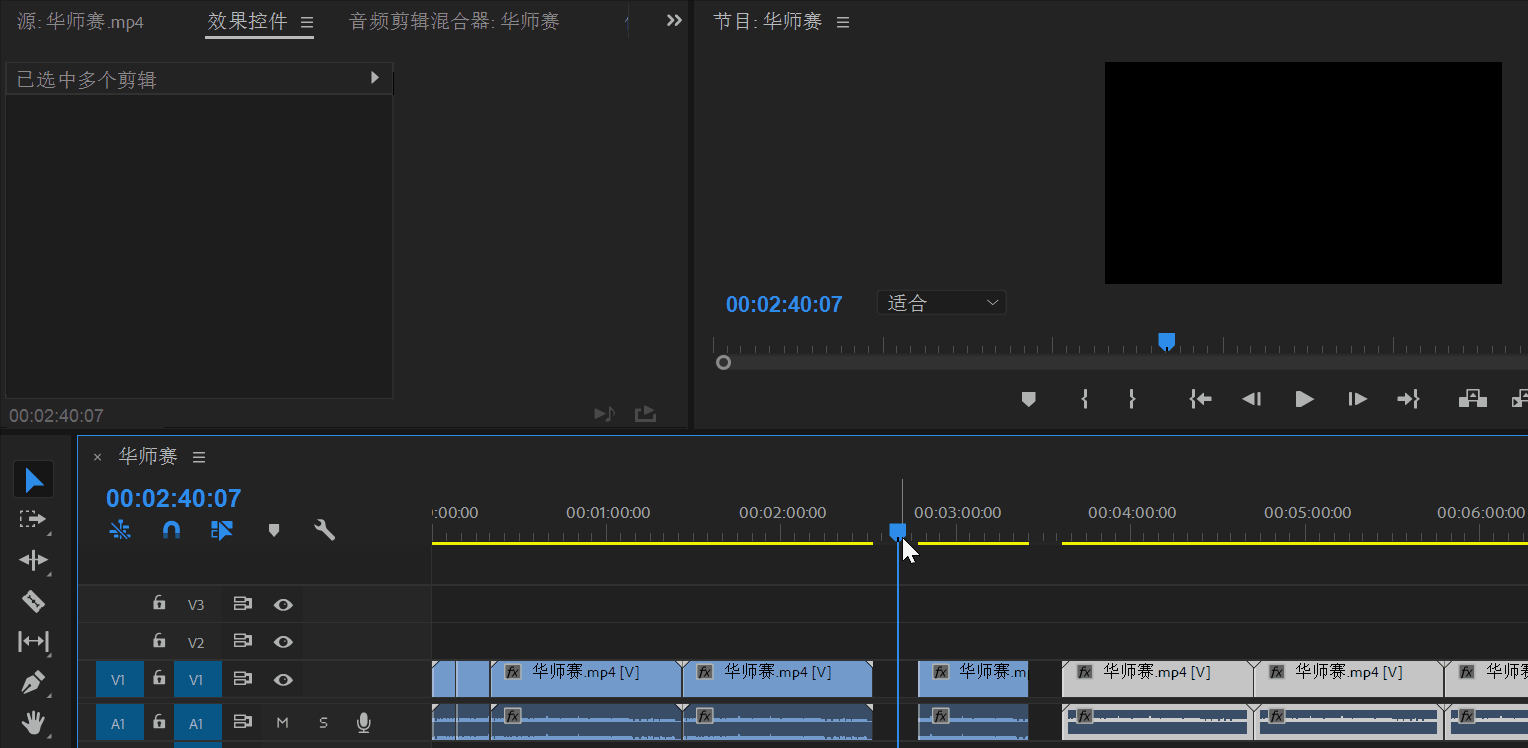Image resolution: width=1528 pixels, height=748 pixels.
Task: Click the loop playback icon in 效果控件 panel
Action: (x=645, y=413)
